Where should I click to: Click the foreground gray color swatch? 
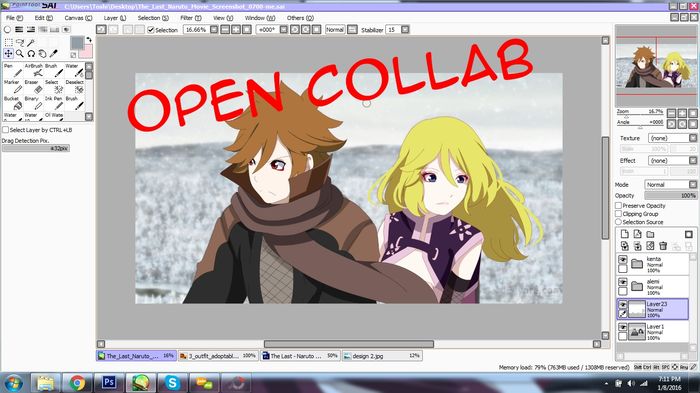coord(77,43)
